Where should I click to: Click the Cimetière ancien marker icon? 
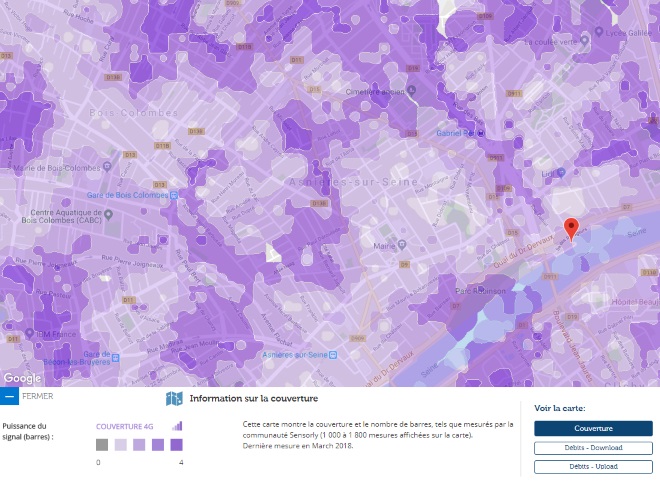click(x=412, y=90)
